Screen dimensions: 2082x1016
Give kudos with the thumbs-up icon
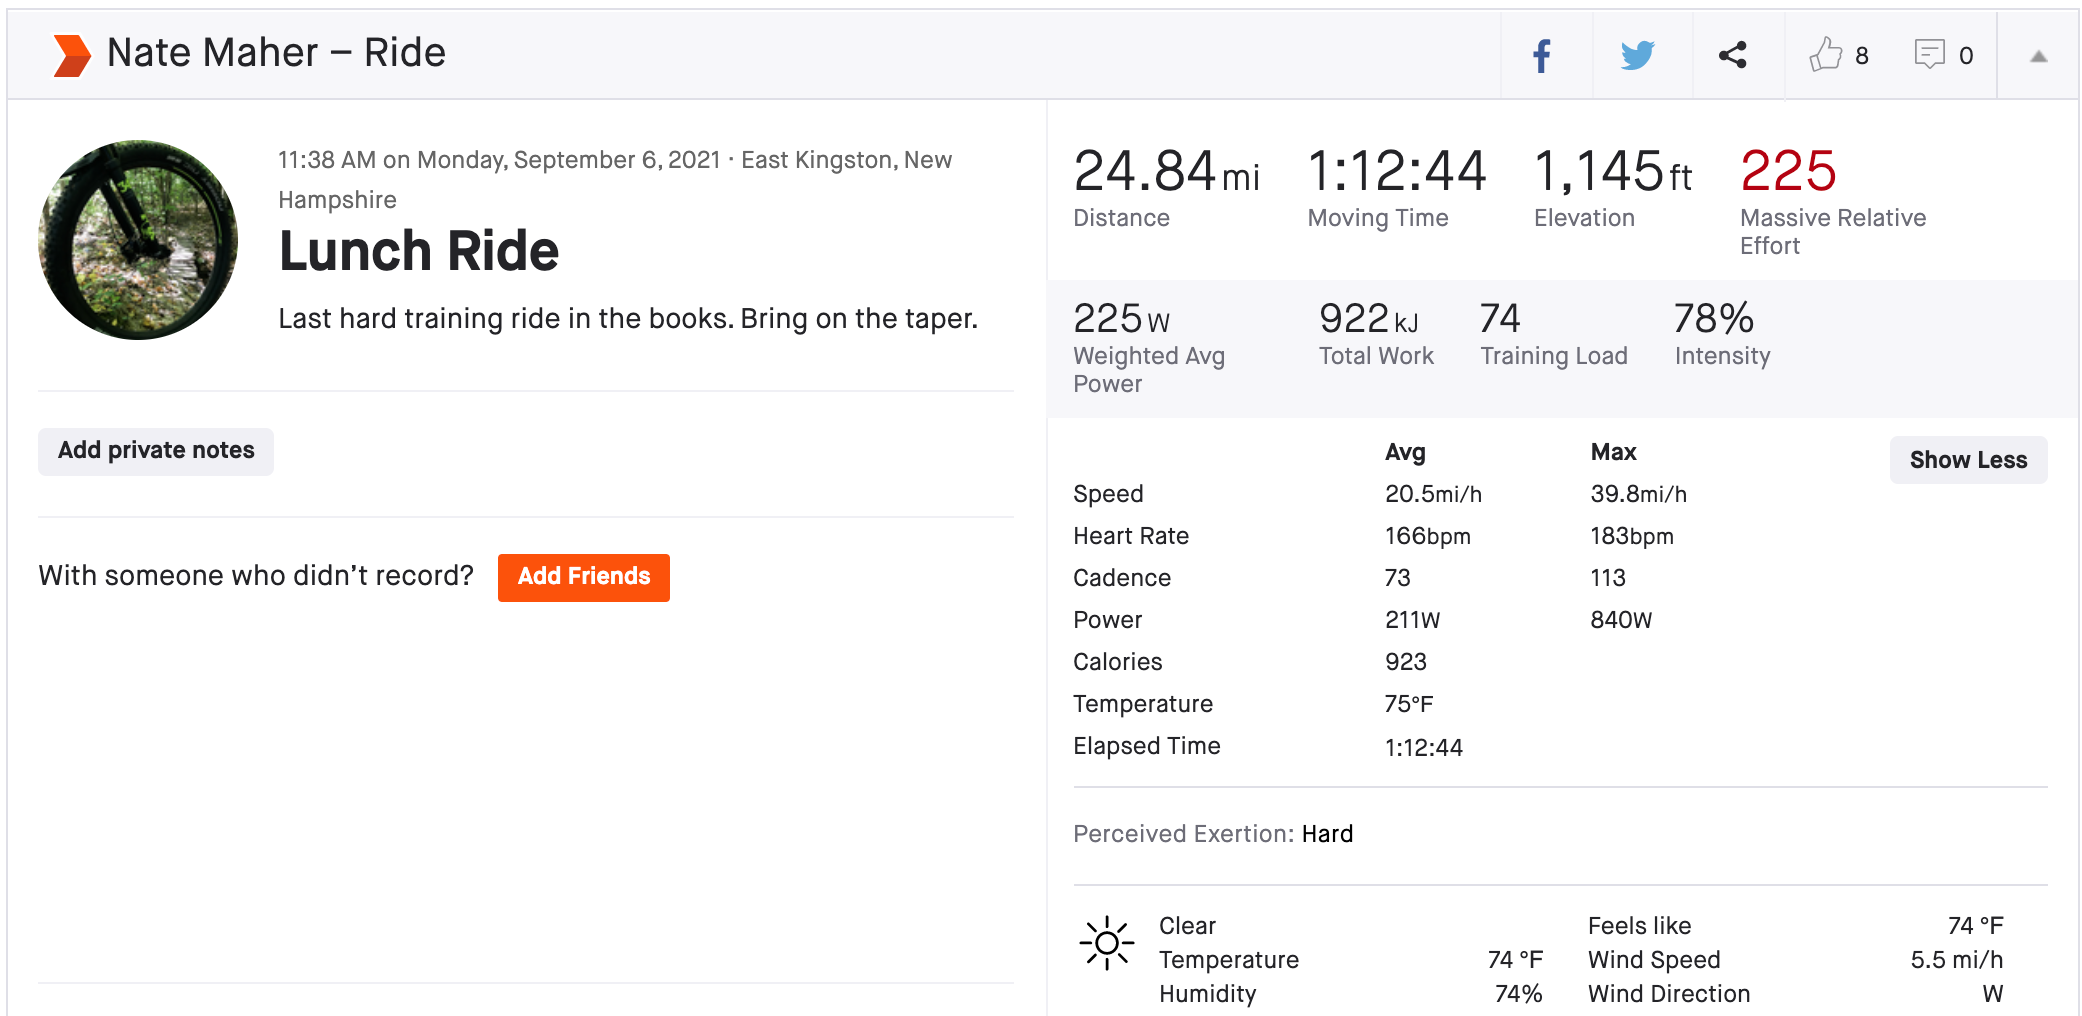tap(1825, 55)
